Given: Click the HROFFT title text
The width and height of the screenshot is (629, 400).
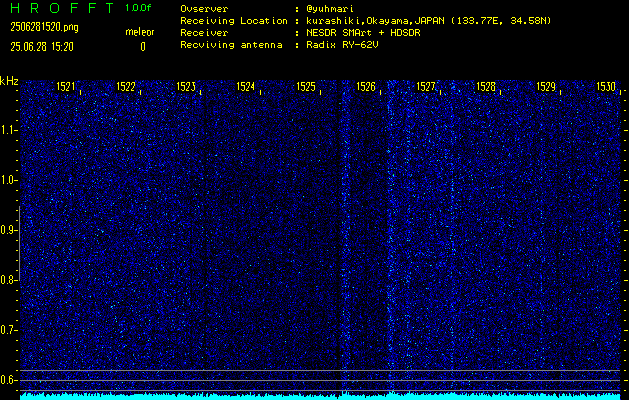Looking at the screenshot, I should 62,8.
